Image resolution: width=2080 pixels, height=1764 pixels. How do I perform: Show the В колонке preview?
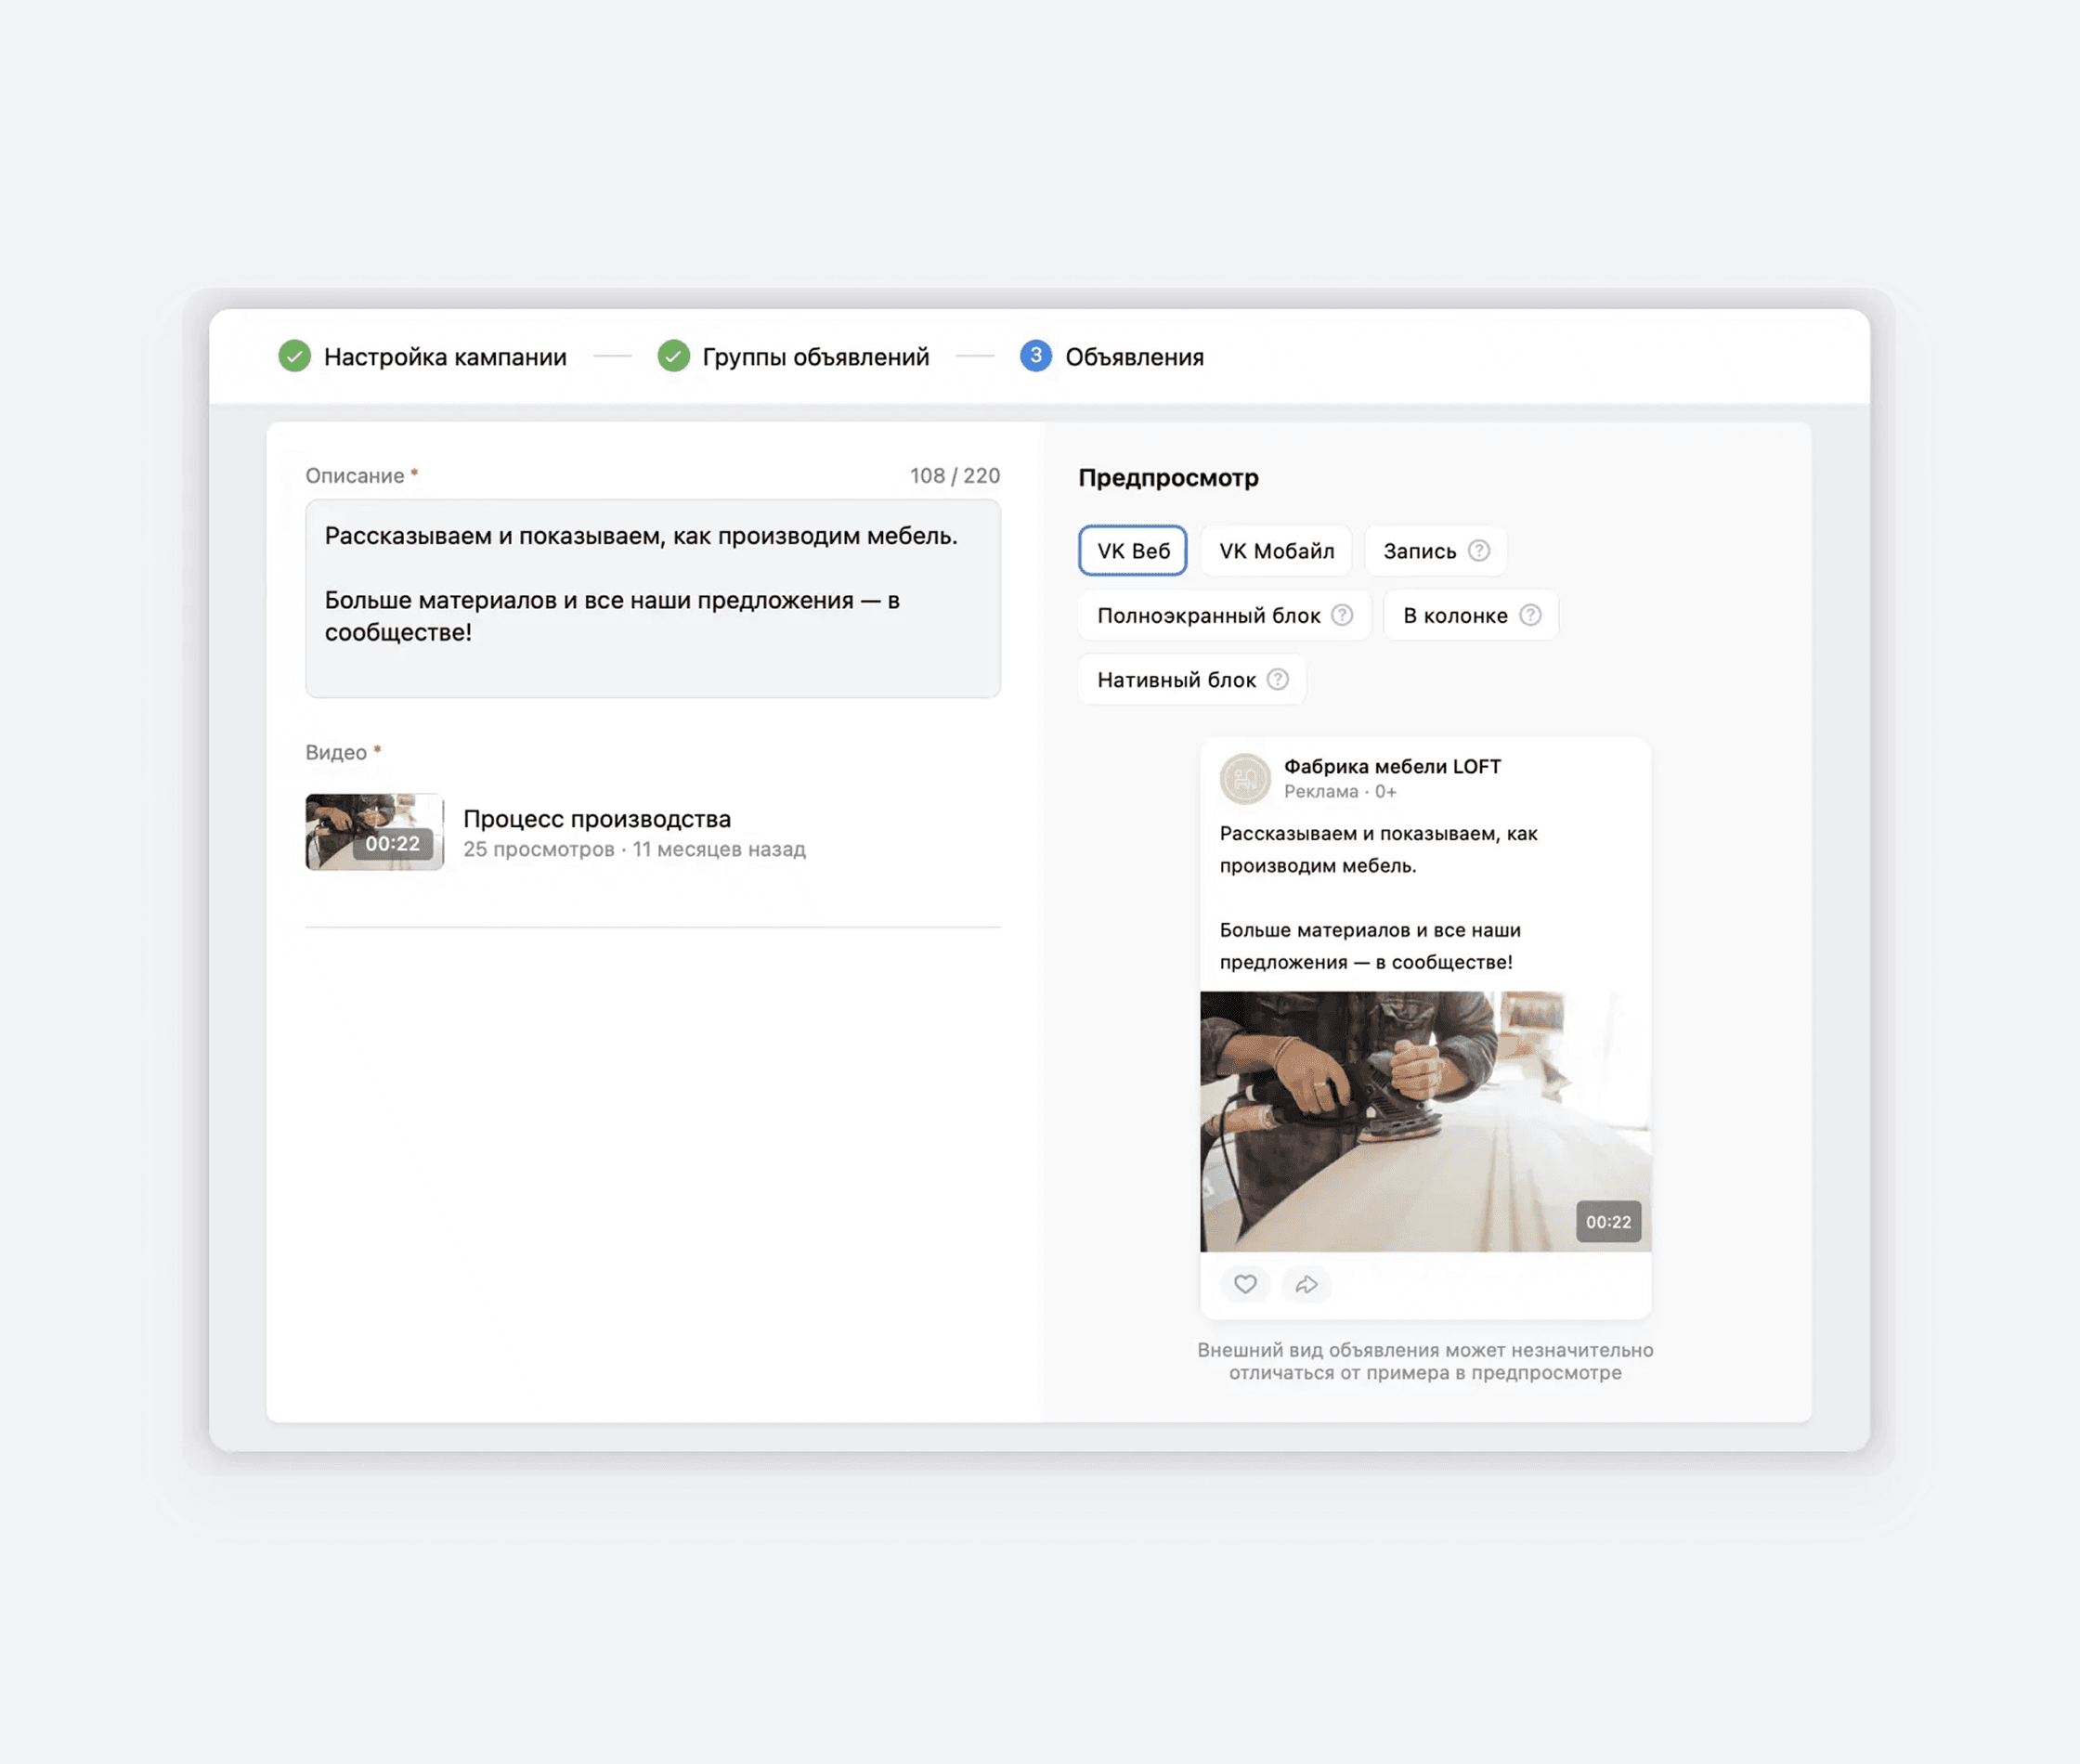click(x=1470, y=615)
